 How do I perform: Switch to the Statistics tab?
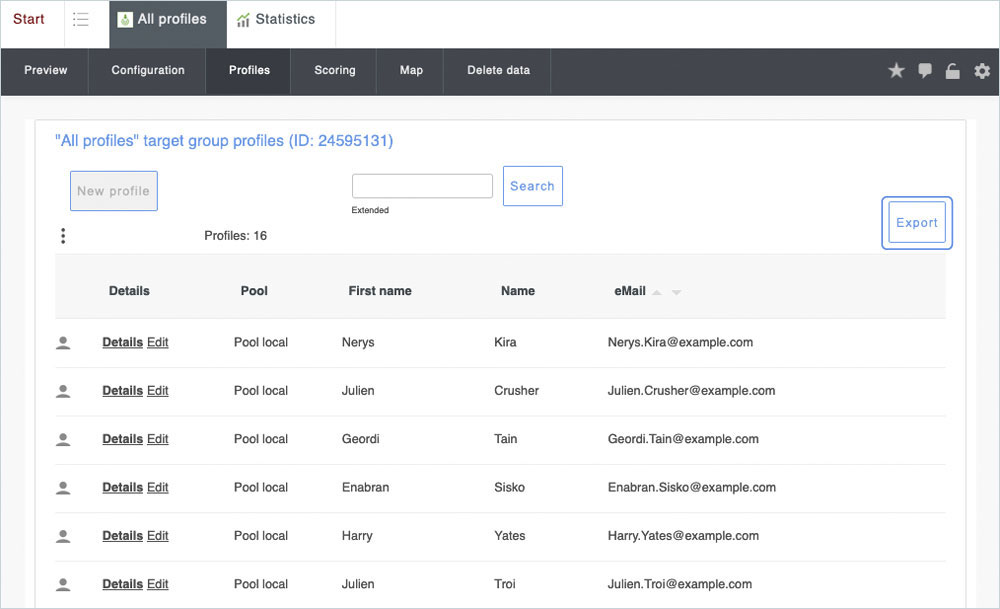coord(276,20)
